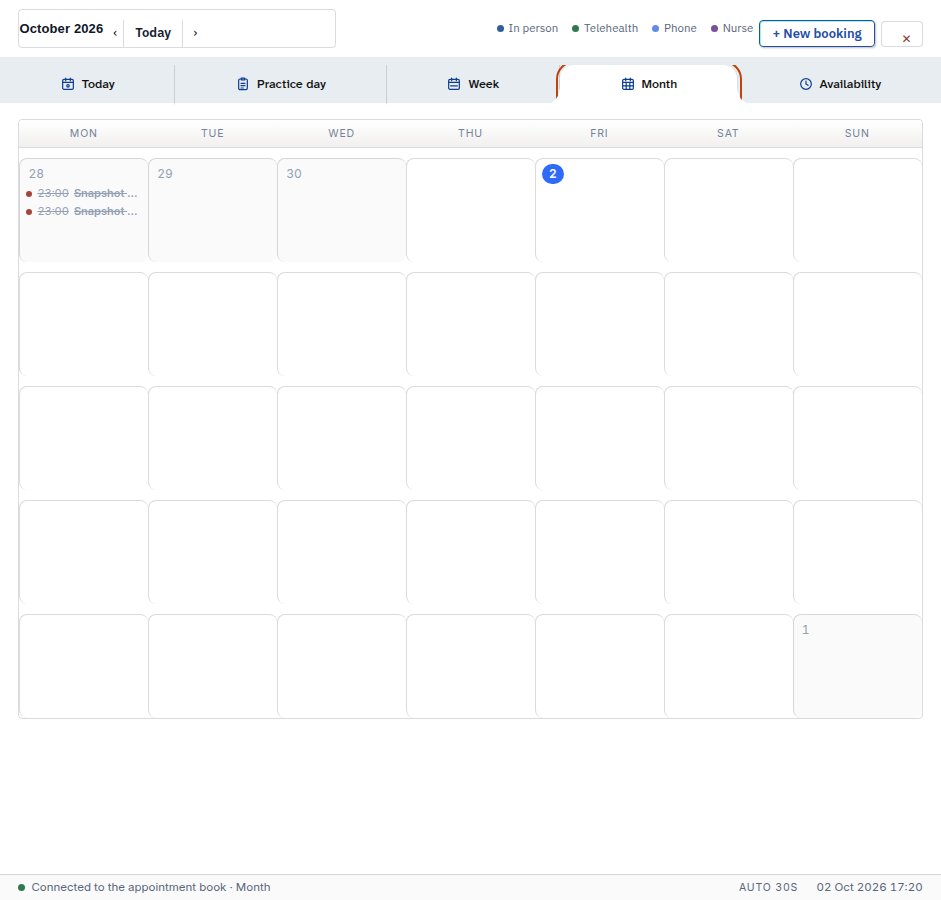Click the Connected to the appointment book status
The width and height of the screenshot is (941, 900).
(x=151, y=887)
